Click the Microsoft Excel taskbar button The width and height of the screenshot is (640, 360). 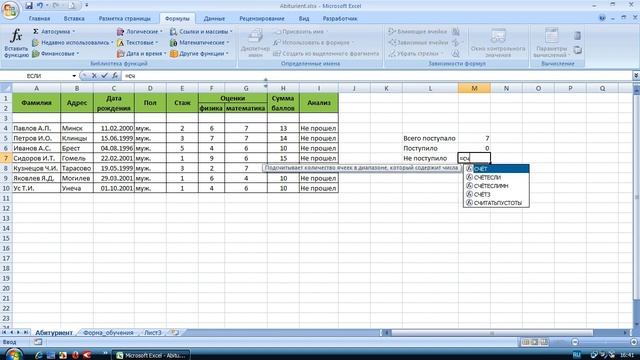click(152, 356)
